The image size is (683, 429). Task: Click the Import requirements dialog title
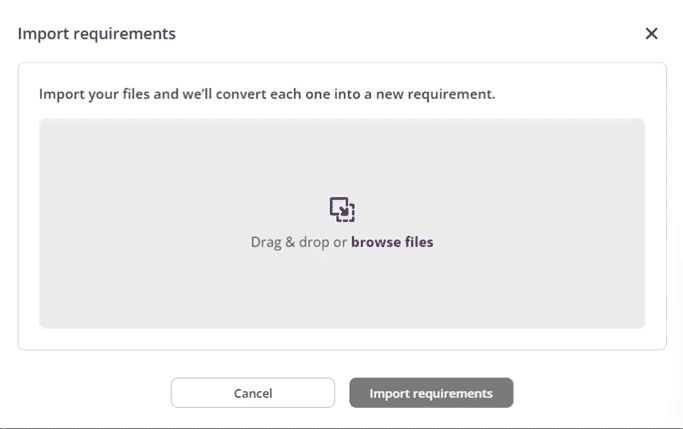tap(97, 34)
